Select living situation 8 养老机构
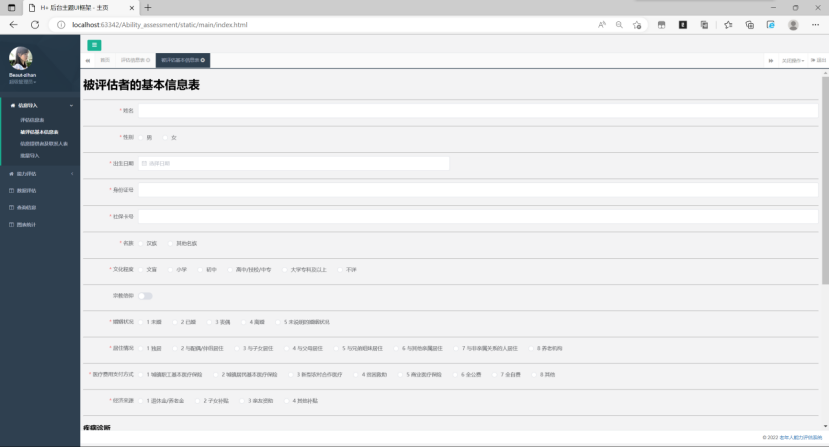Screen dimensions: 830x448 pos(532,348)
